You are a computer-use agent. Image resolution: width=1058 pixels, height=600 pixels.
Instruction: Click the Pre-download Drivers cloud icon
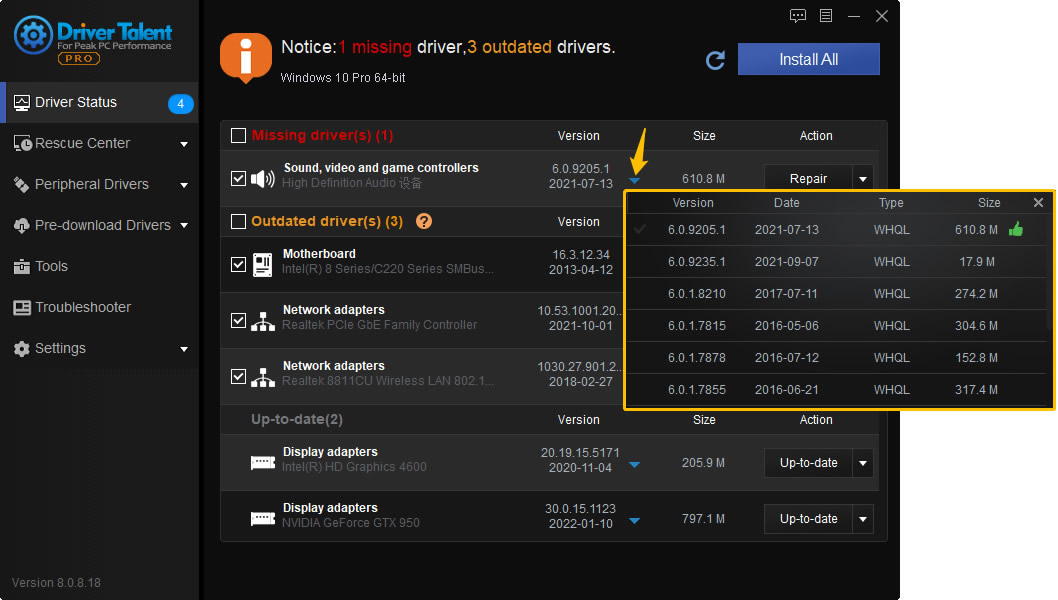point(22,225)
